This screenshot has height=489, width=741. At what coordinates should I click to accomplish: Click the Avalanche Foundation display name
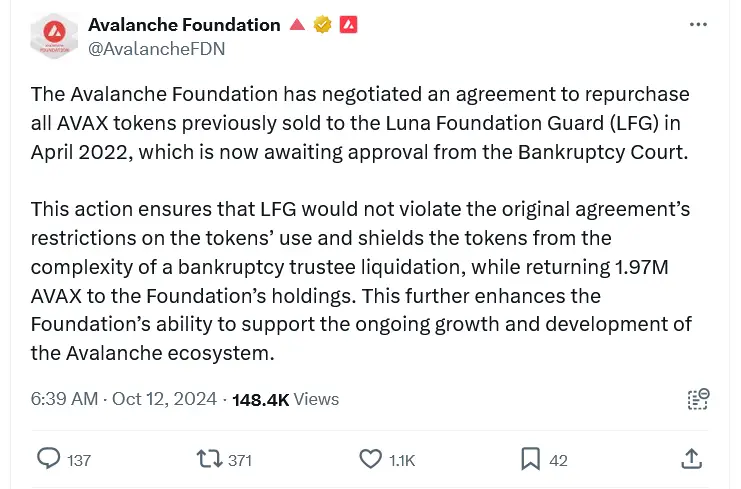184,25
